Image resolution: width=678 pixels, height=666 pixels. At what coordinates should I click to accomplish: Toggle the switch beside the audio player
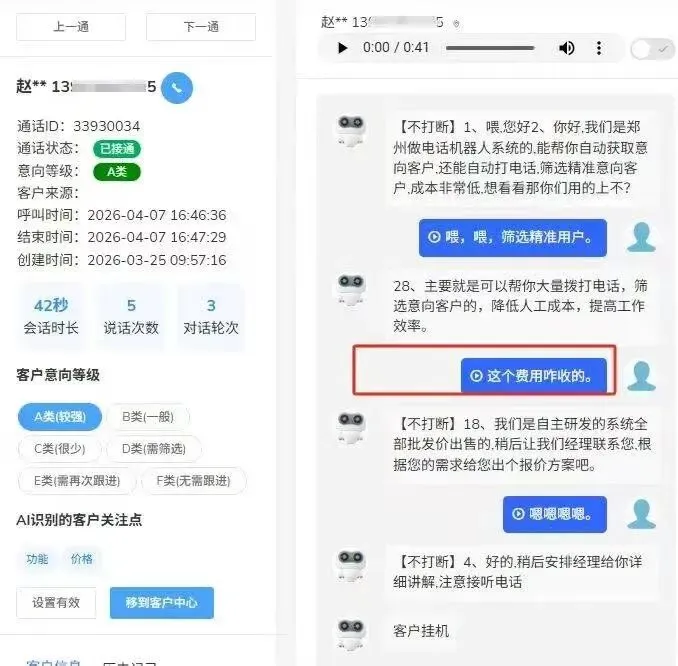coord(652,50)
